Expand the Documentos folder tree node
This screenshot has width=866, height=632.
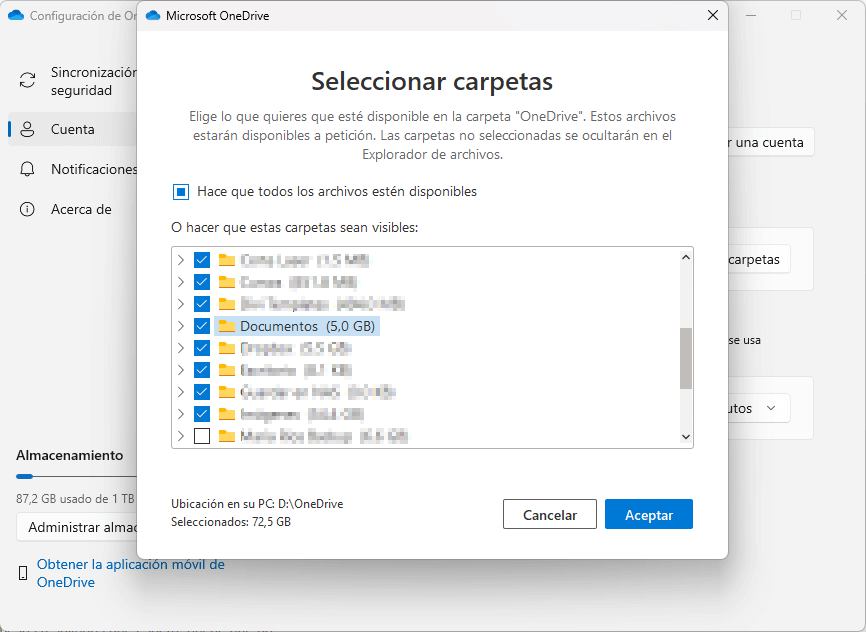(181, 326)
